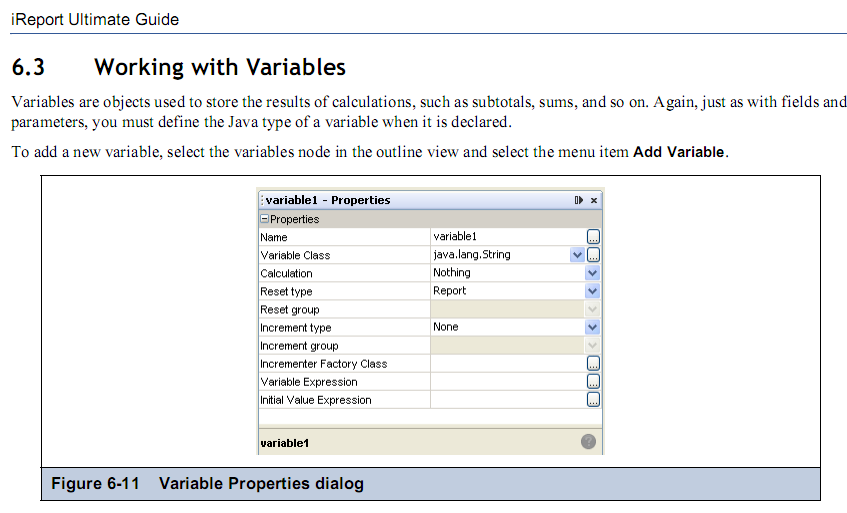Open the Variable Class dropdown arrow
This screenshot has width=847, height=513.
[x=577, y=255]
